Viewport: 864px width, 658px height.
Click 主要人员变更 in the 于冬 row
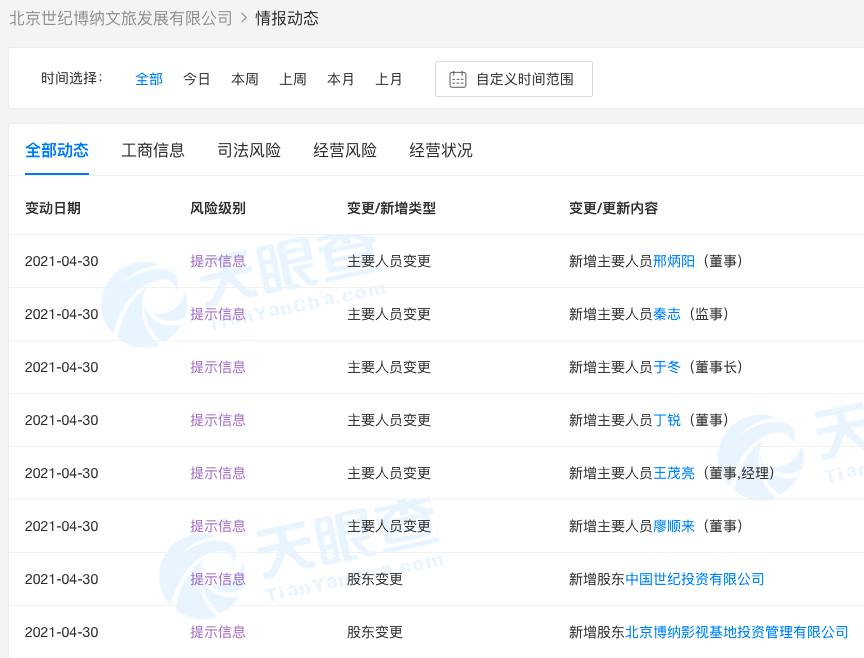[388, 367]
